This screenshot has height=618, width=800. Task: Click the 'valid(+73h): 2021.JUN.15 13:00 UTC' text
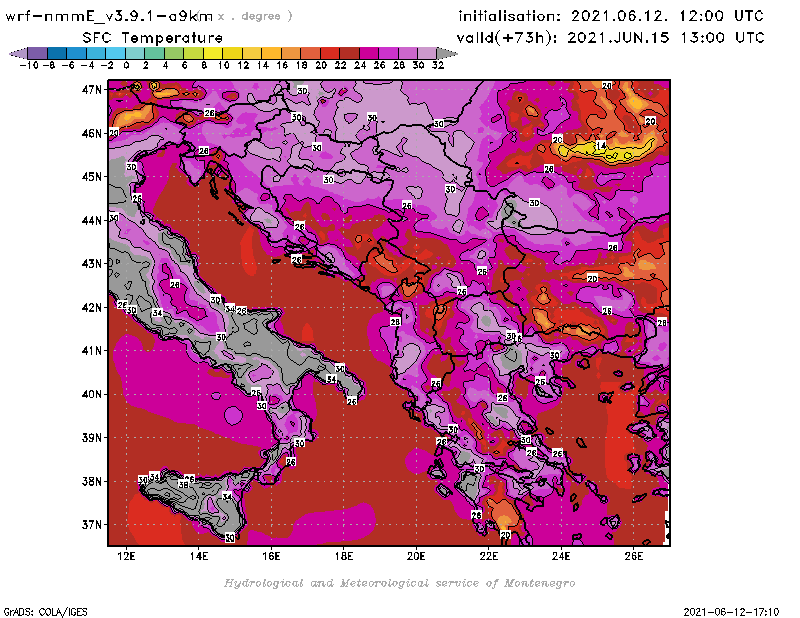tap(610, 38)
